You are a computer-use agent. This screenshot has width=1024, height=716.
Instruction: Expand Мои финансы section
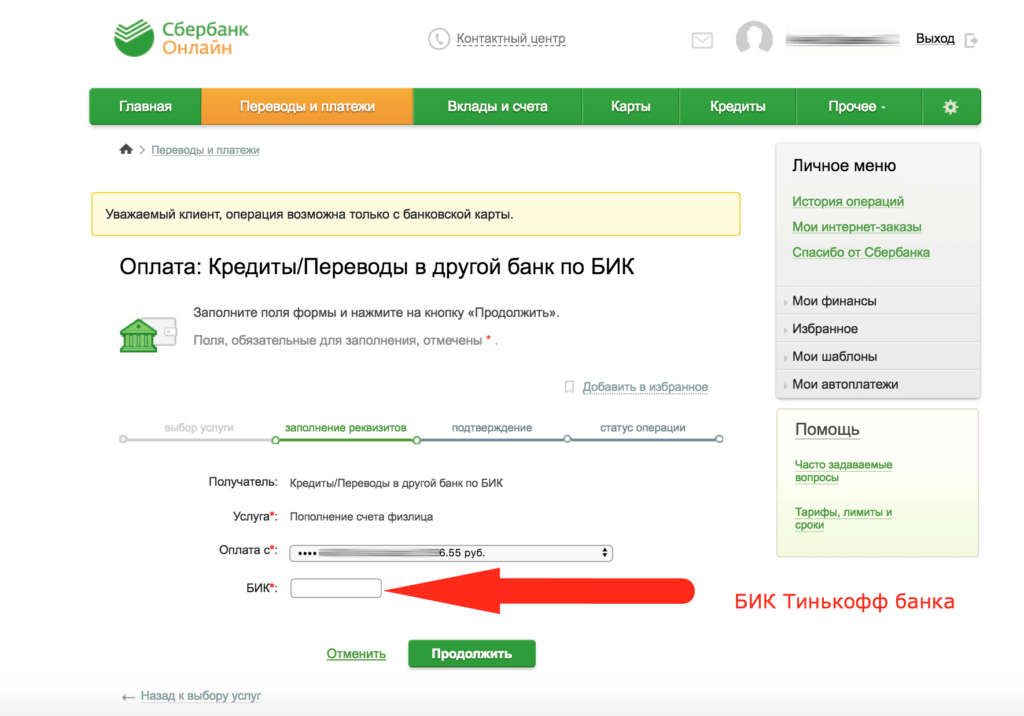[878, 301]
